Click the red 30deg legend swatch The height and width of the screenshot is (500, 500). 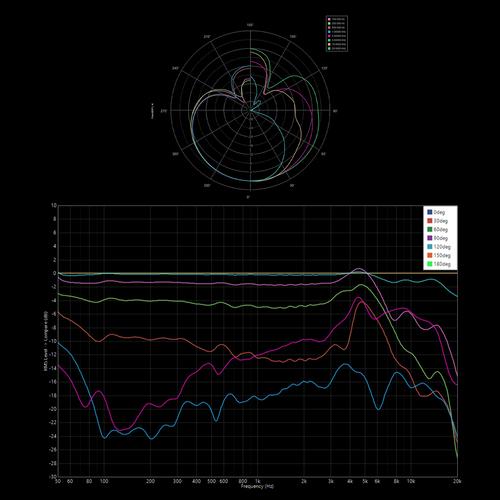coord(430,221)
